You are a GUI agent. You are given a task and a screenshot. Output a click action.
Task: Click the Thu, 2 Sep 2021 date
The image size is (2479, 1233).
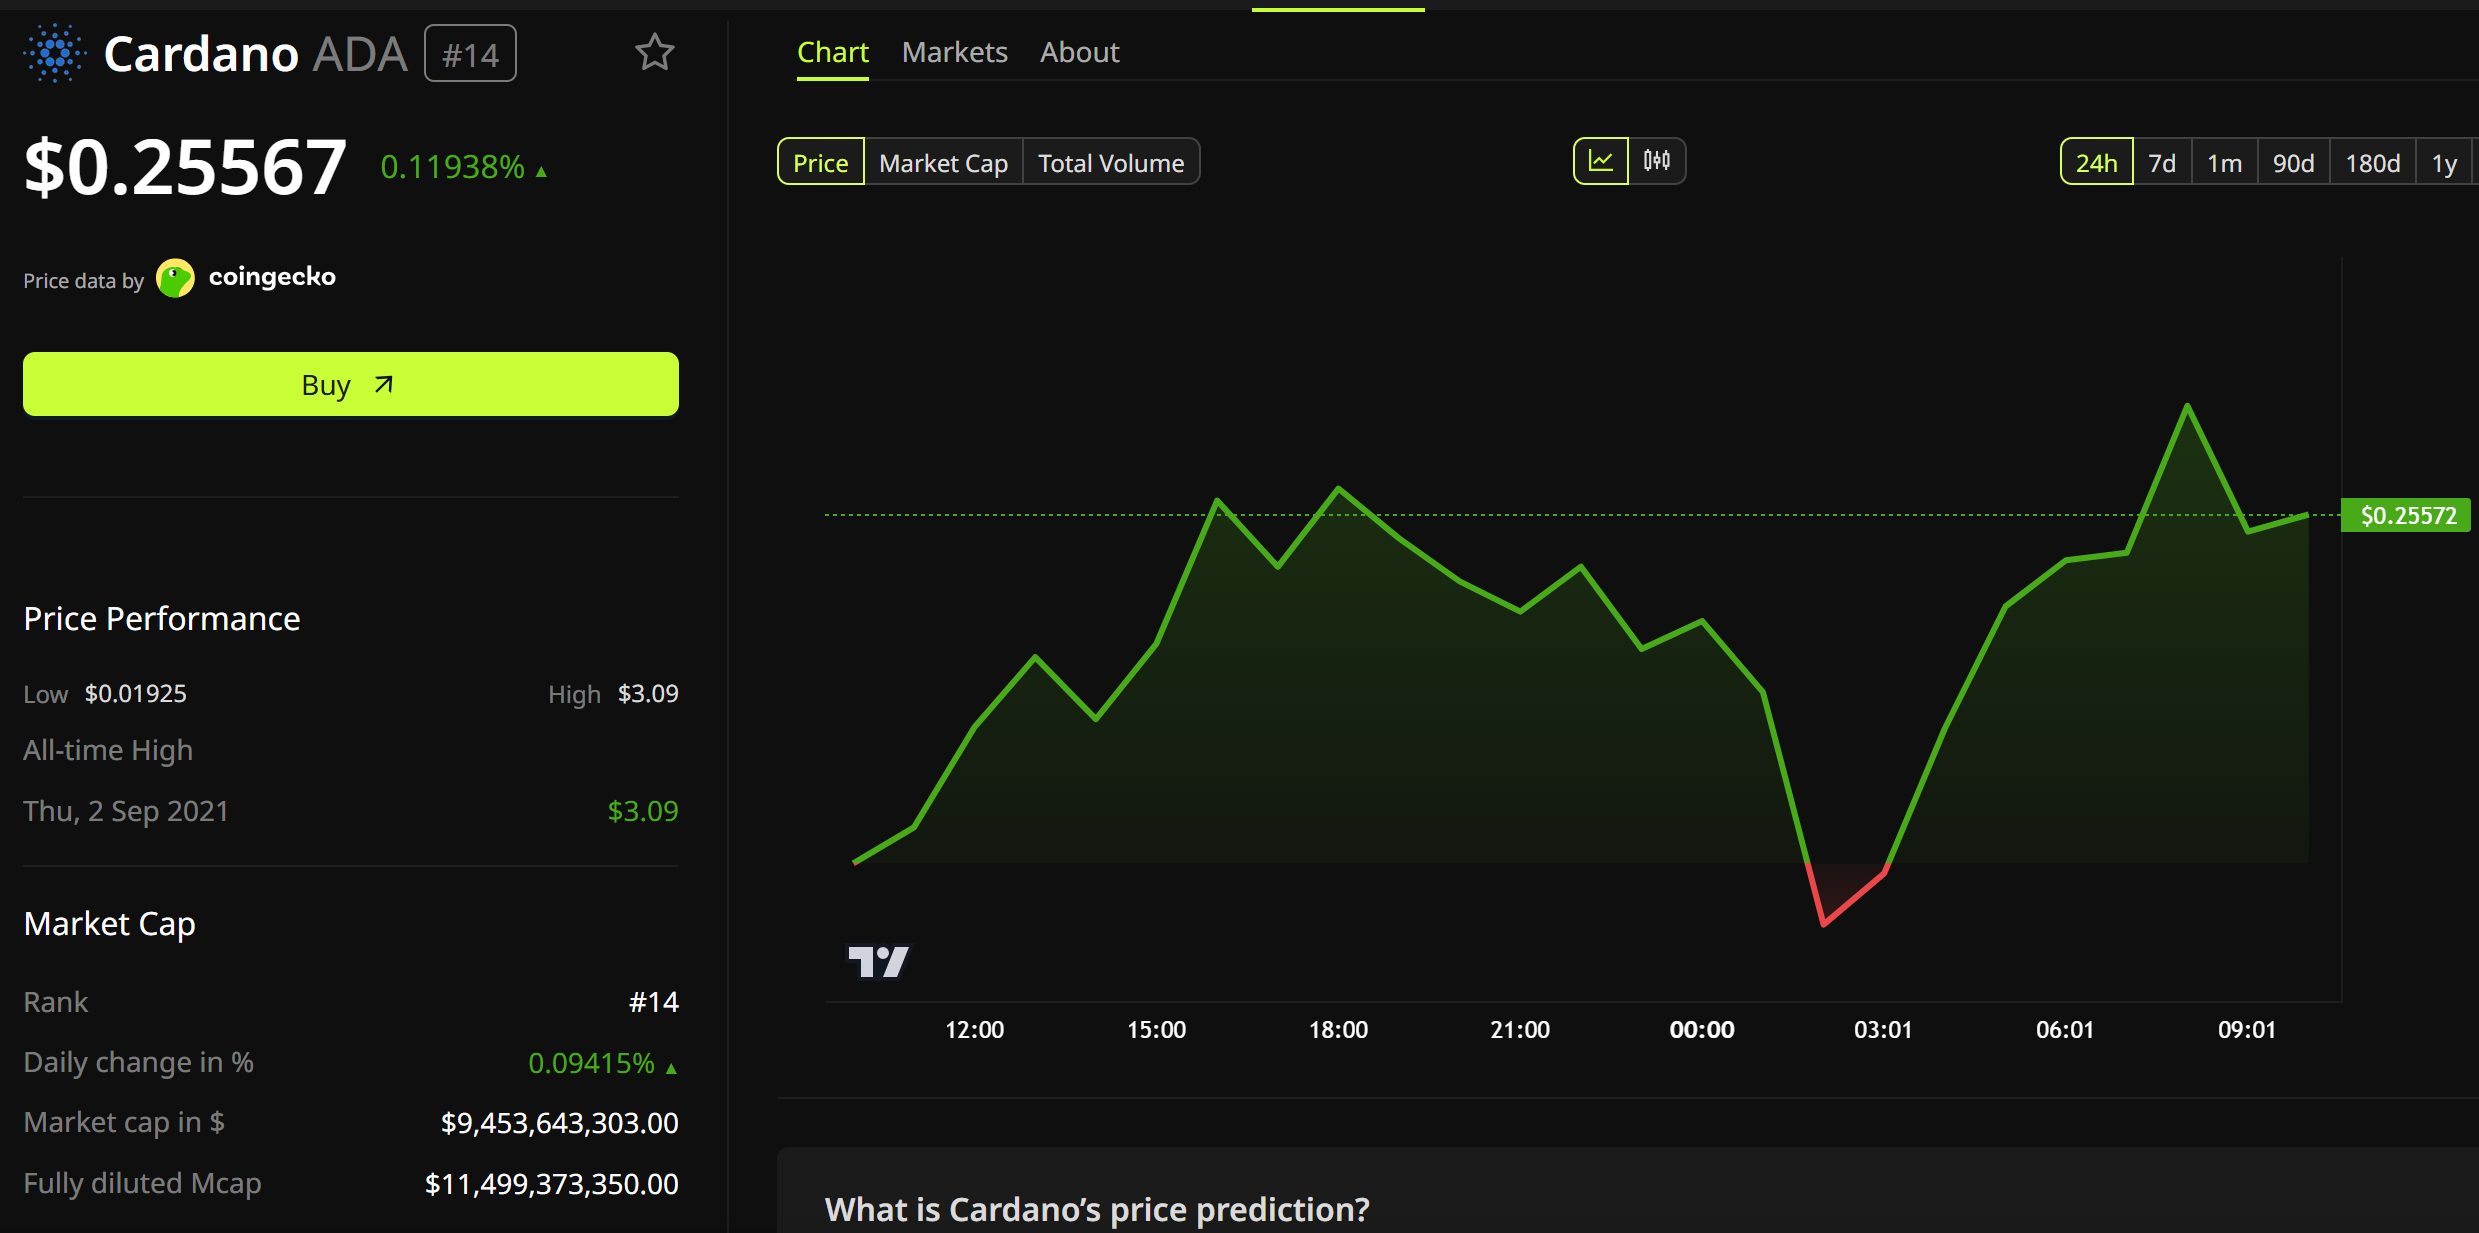(x=126, y=811)
